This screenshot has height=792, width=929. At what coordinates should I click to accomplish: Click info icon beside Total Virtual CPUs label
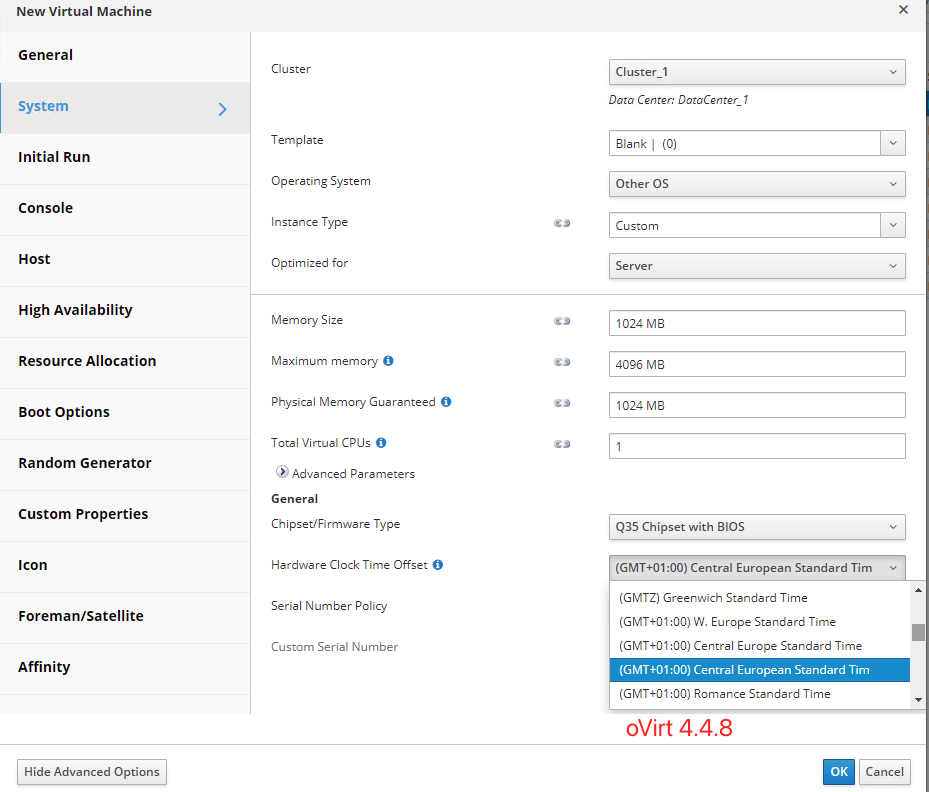point(381,443)
